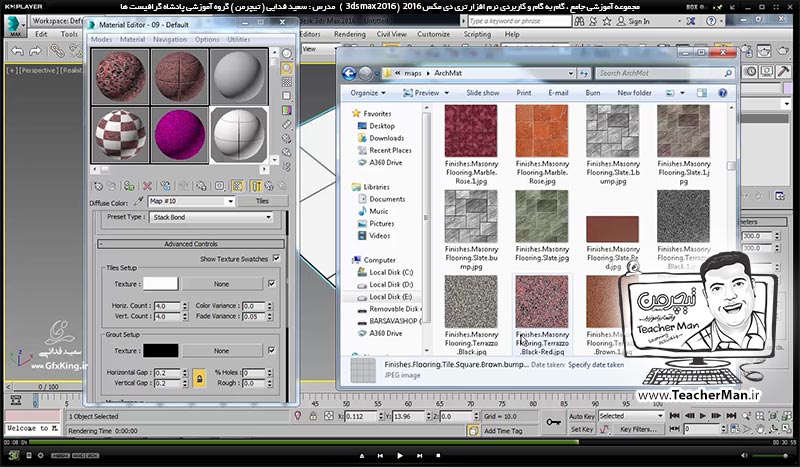Toggle the Tiles Setup texture map checkbox
This screenshot has height=467, width=800.
point(271,283)
